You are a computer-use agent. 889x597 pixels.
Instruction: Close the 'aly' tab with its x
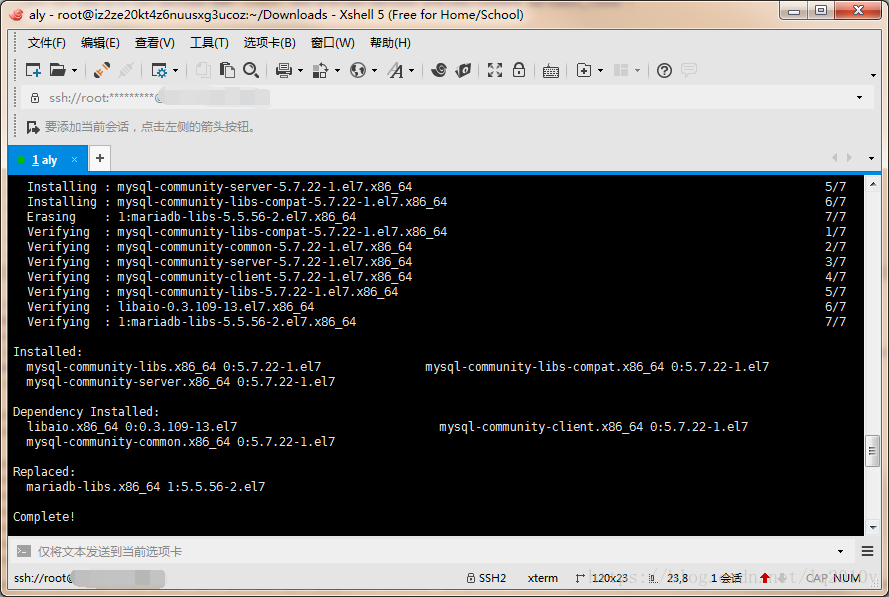(74, 160)
